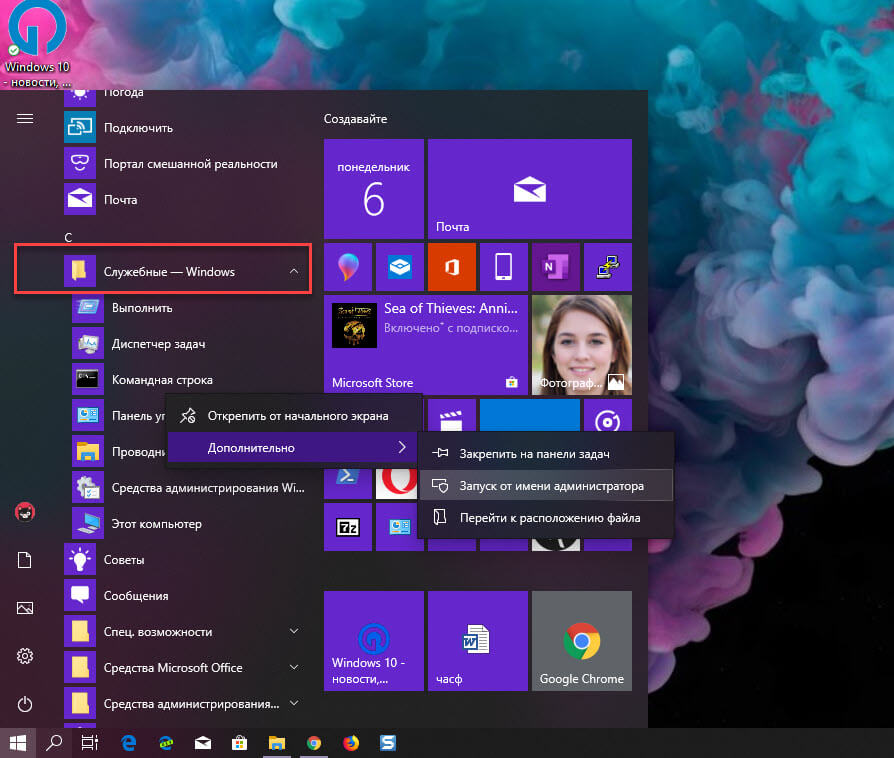Open the calendar tile showing понедельник 6

(374, 189)
